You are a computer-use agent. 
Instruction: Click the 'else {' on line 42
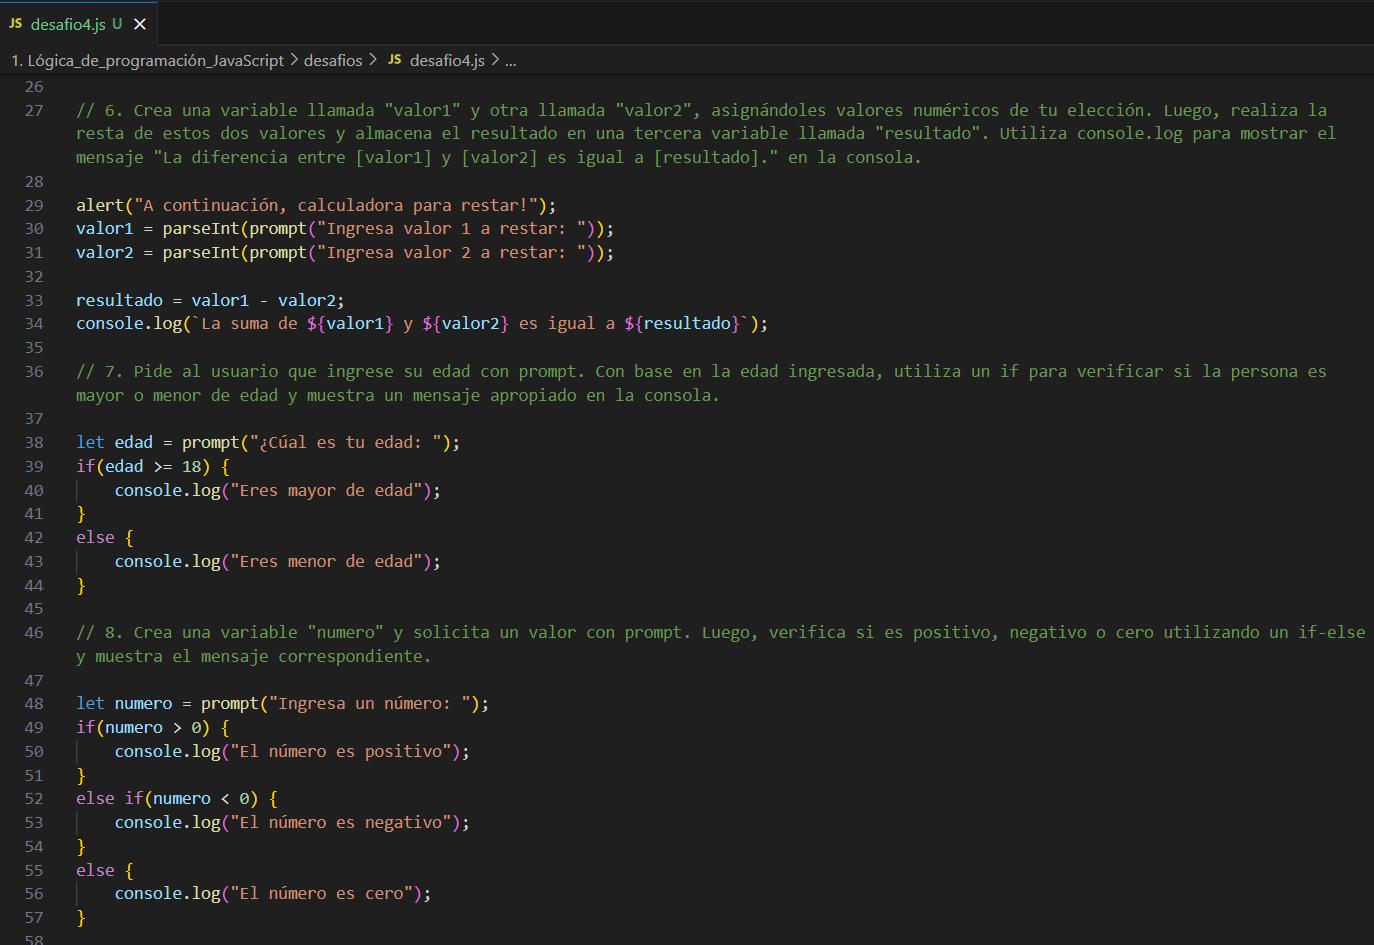click(105, 537)
